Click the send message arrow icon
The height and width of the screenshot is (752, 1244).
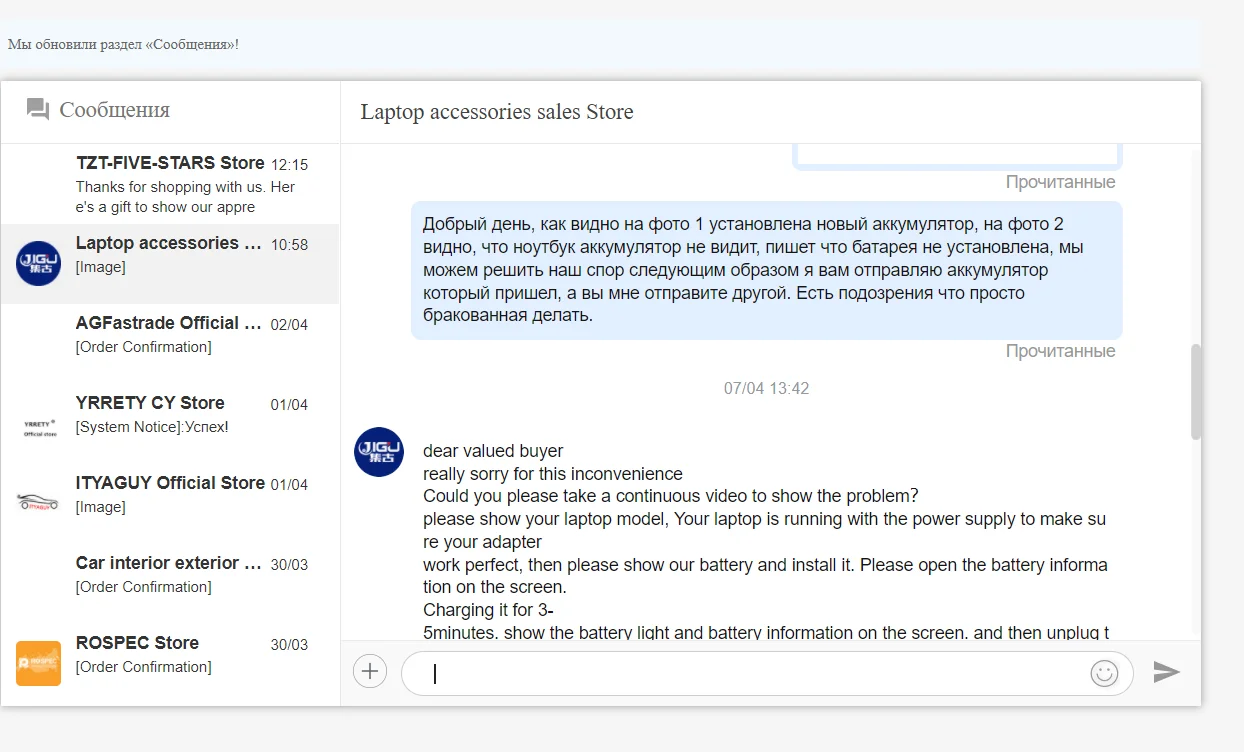[1166, 671]
